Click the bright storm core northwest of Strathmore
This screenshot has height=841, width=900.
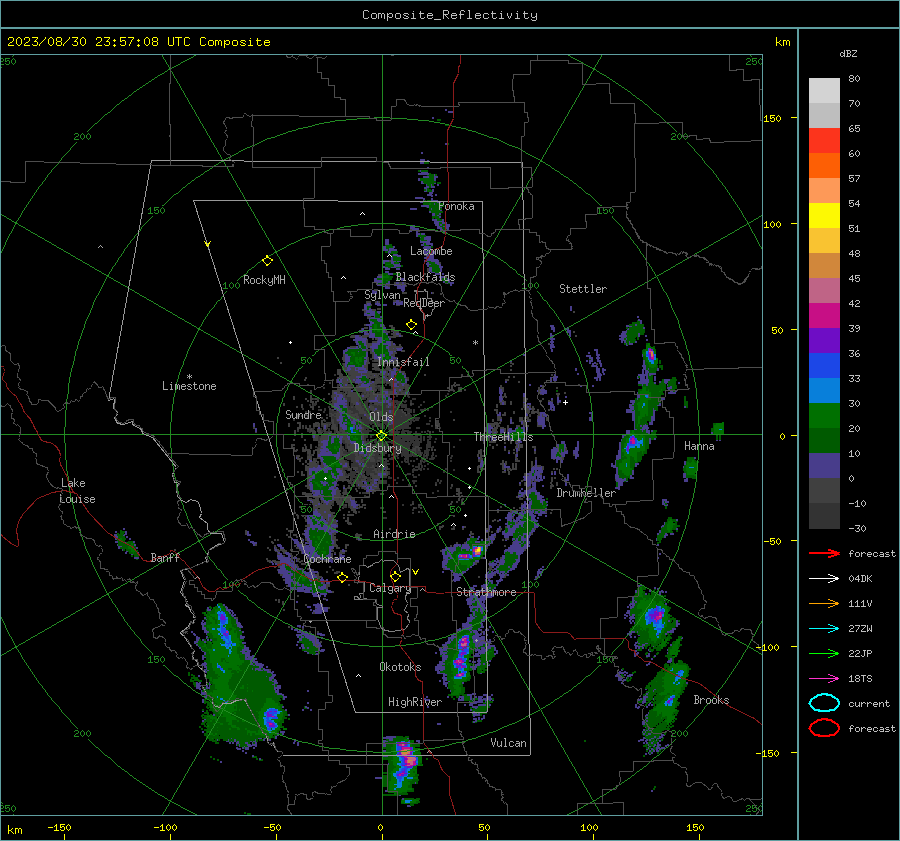click(x=476, y=551)
